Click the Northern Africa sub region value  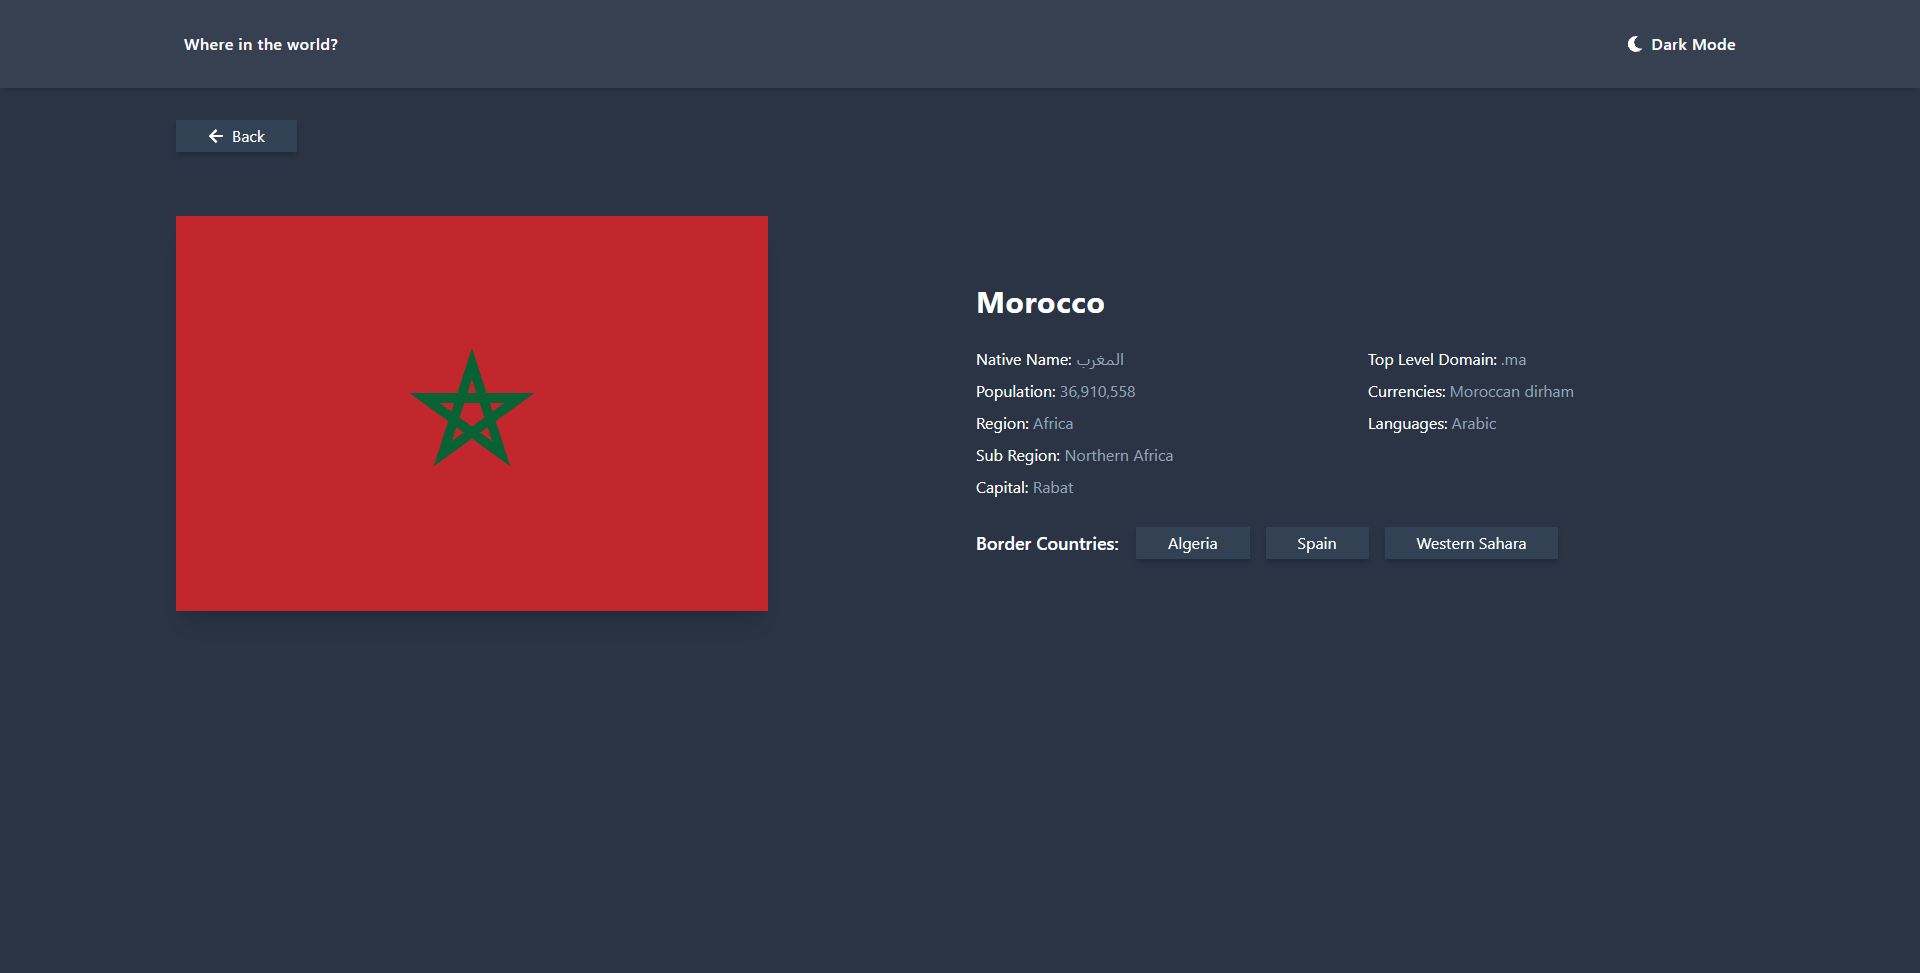tap(1118, 455)
